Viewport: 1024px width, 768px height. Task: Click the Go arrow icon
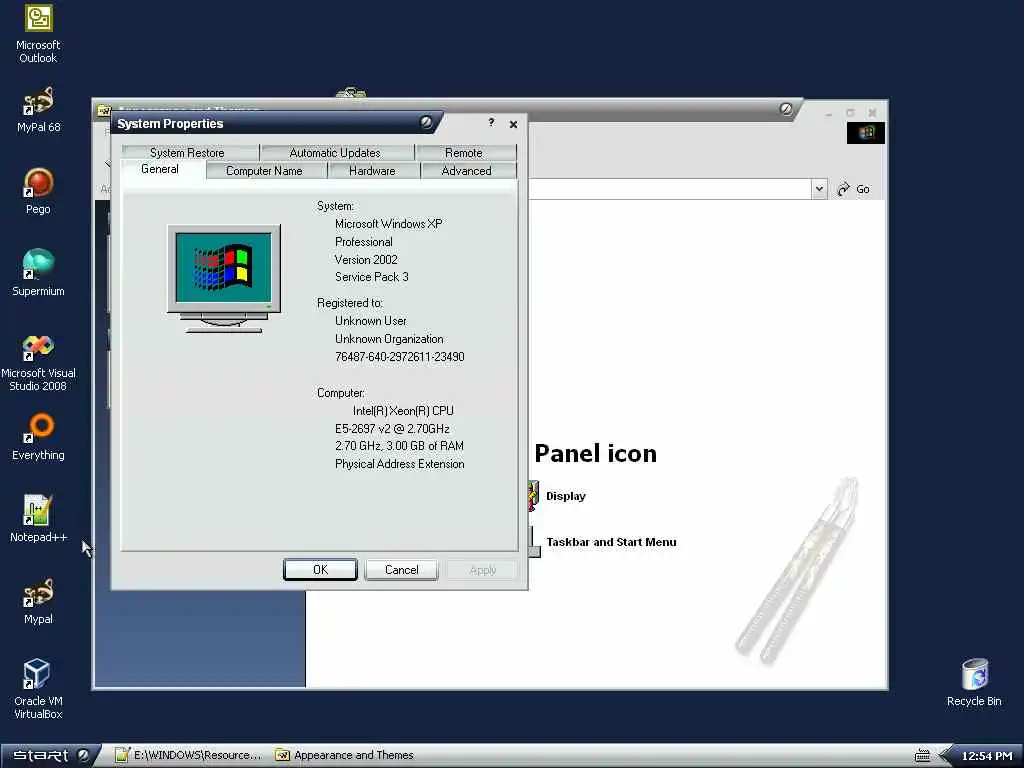(x=844, y=189)
